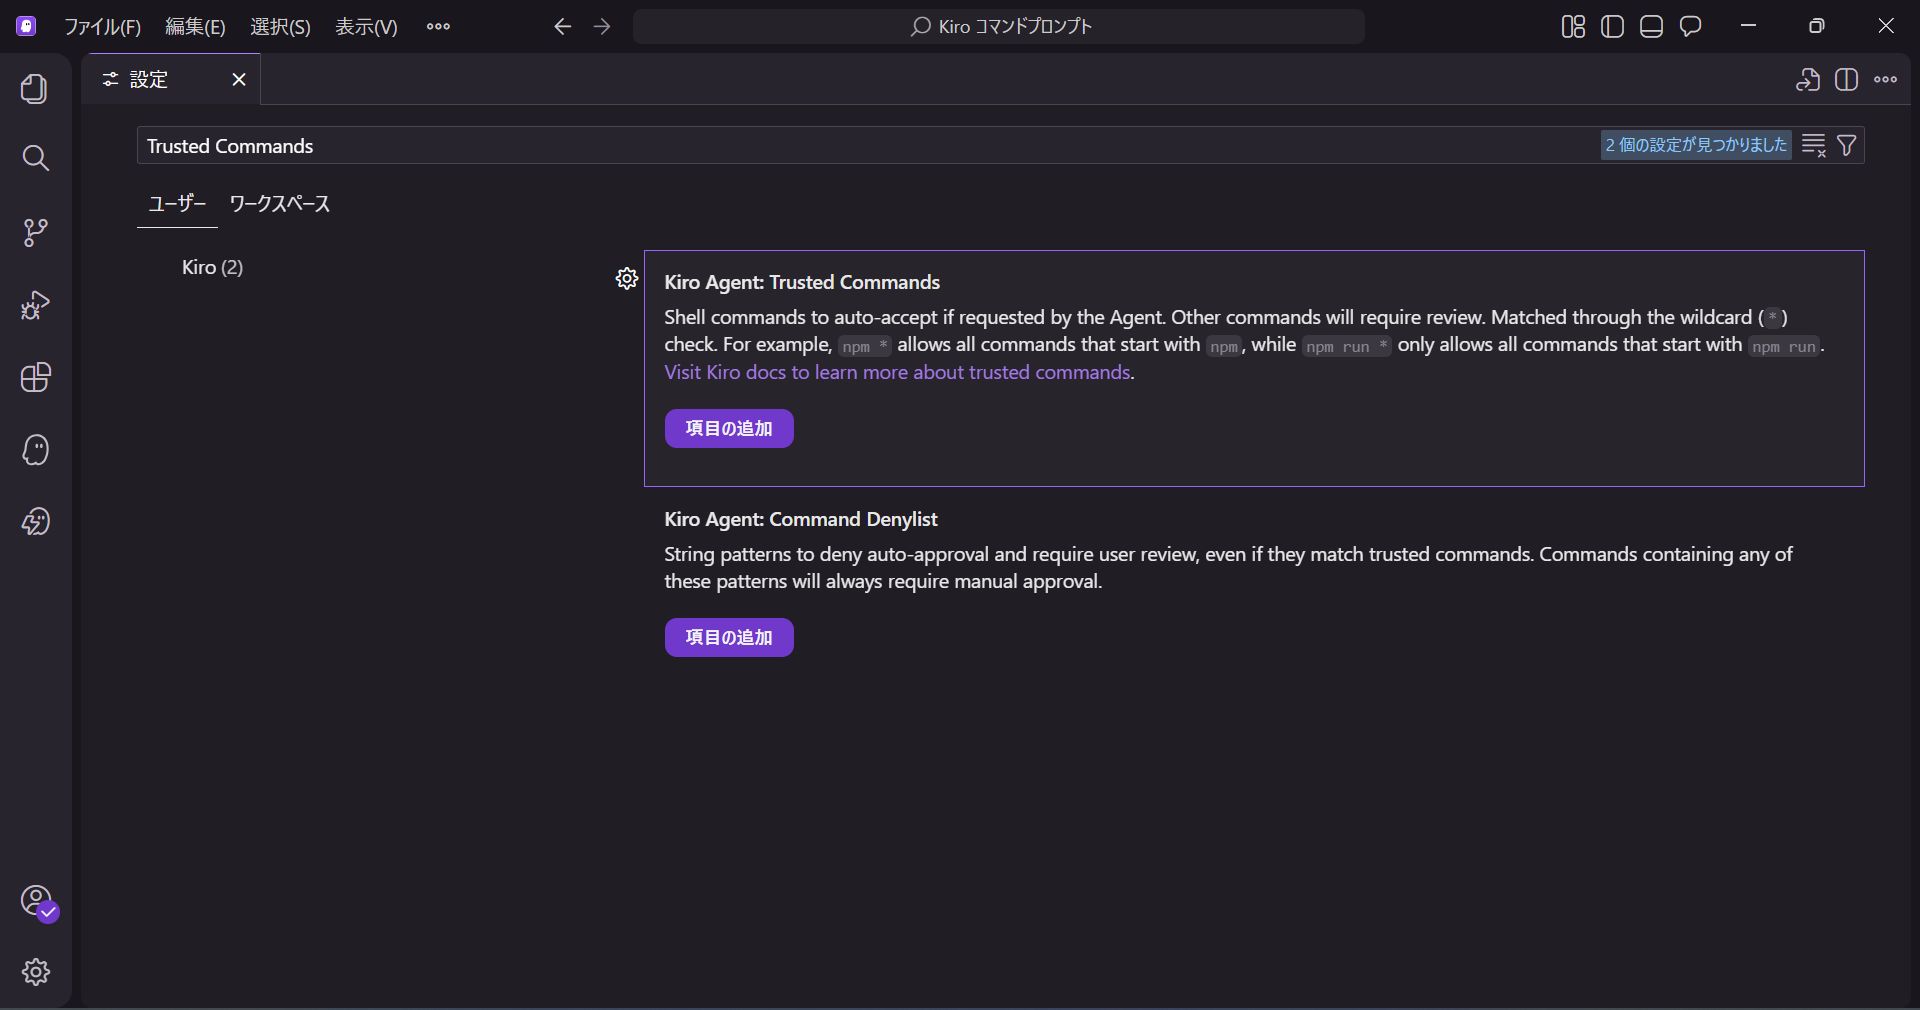Open the Search view in sidebar
Screen dimensions: 1920x1010
click(35, 158)
